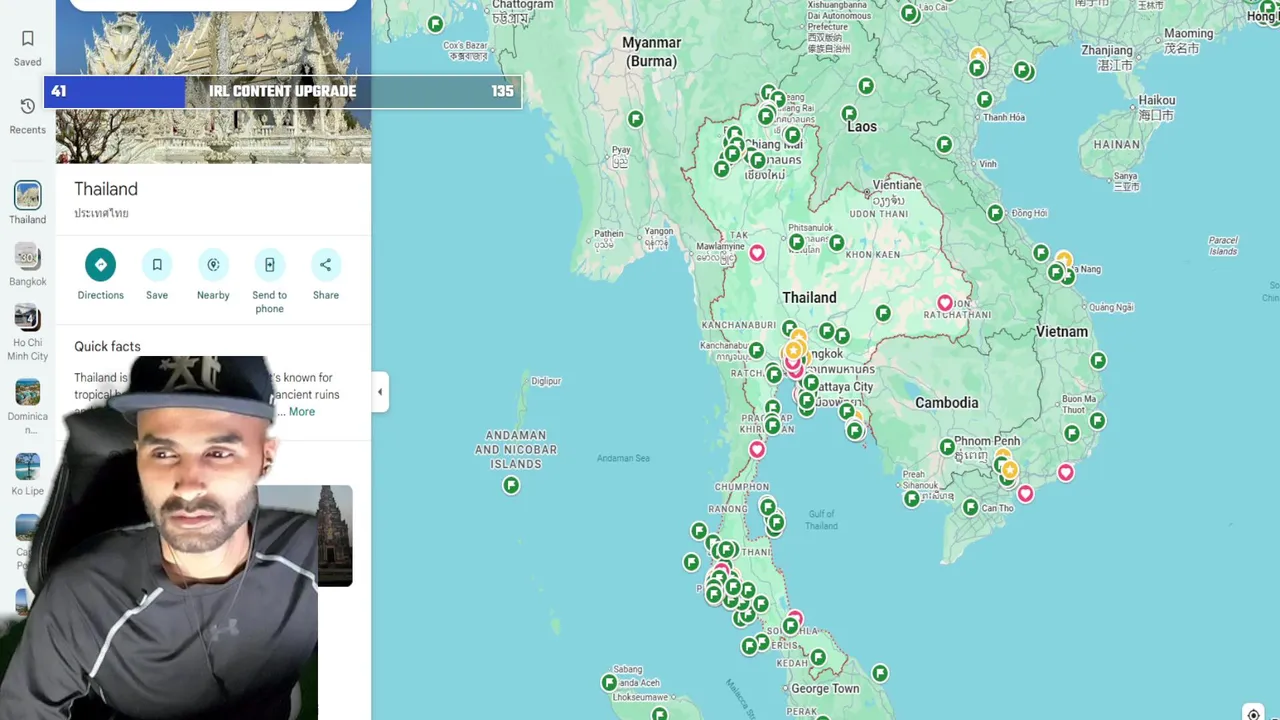Screen dimensions: 1280x720
Task: Expand Quick facts with More link
Action: (x=302, y=412)
